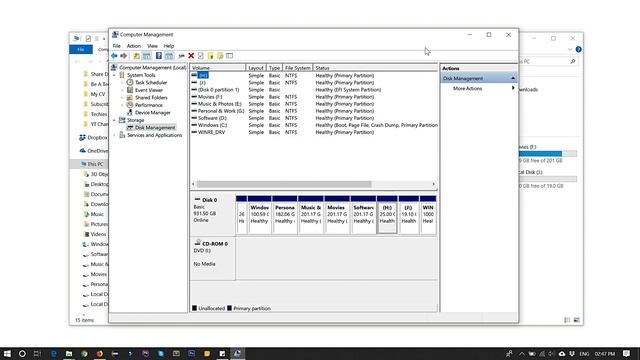Open the Windows Start button
640x360 pixels.
point(7,353)
